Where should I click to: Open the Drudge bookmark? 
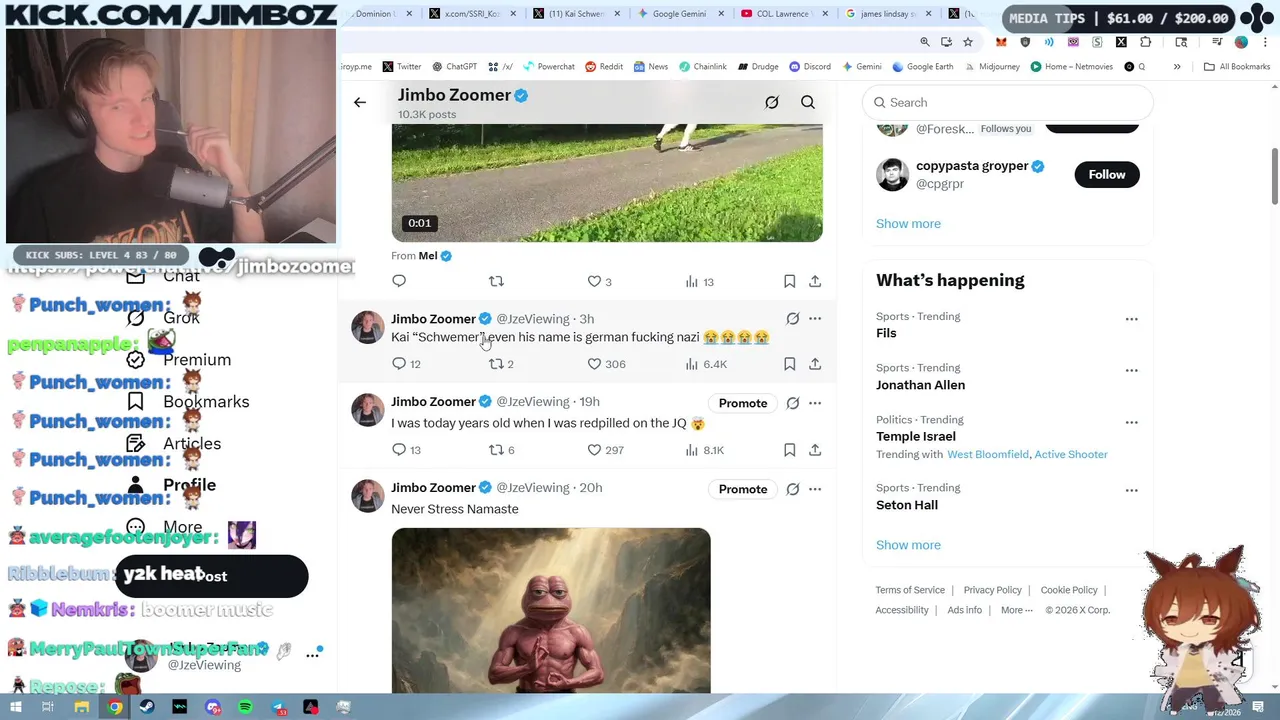coord(758,67)
